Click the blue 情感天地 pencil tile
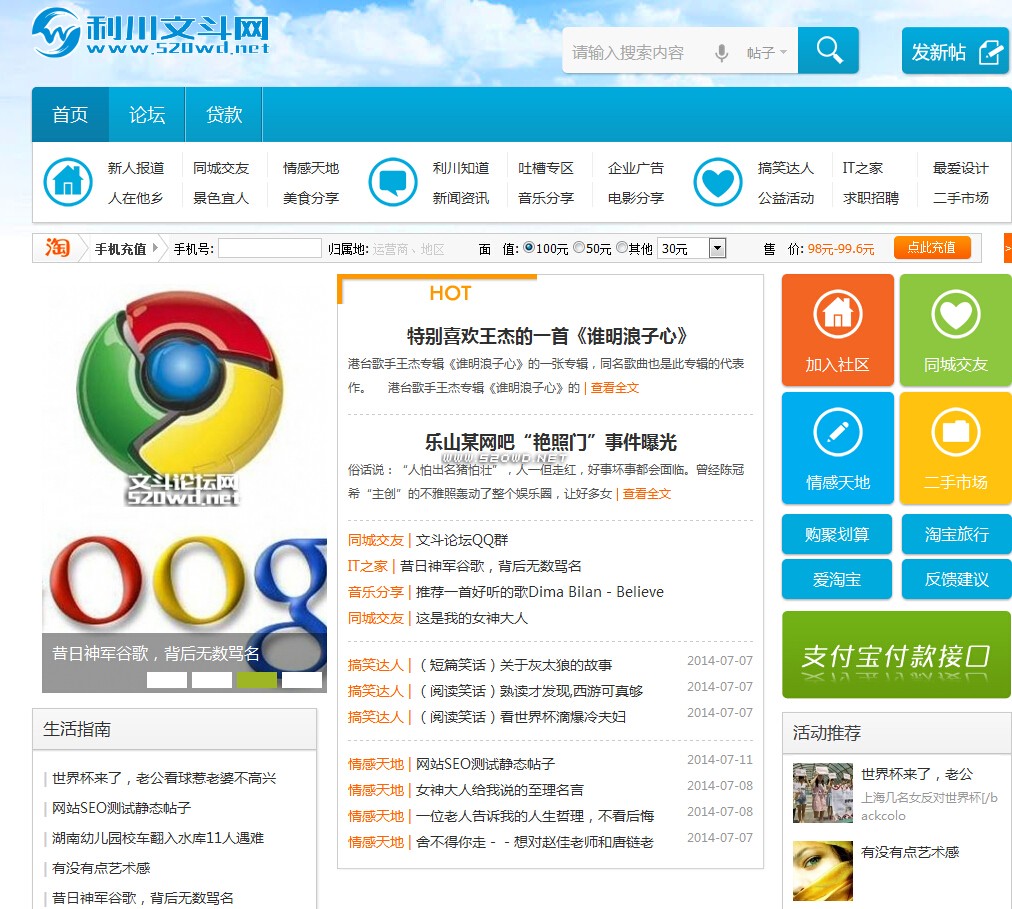Viewport: 1012px width, 909px height. 838,448
